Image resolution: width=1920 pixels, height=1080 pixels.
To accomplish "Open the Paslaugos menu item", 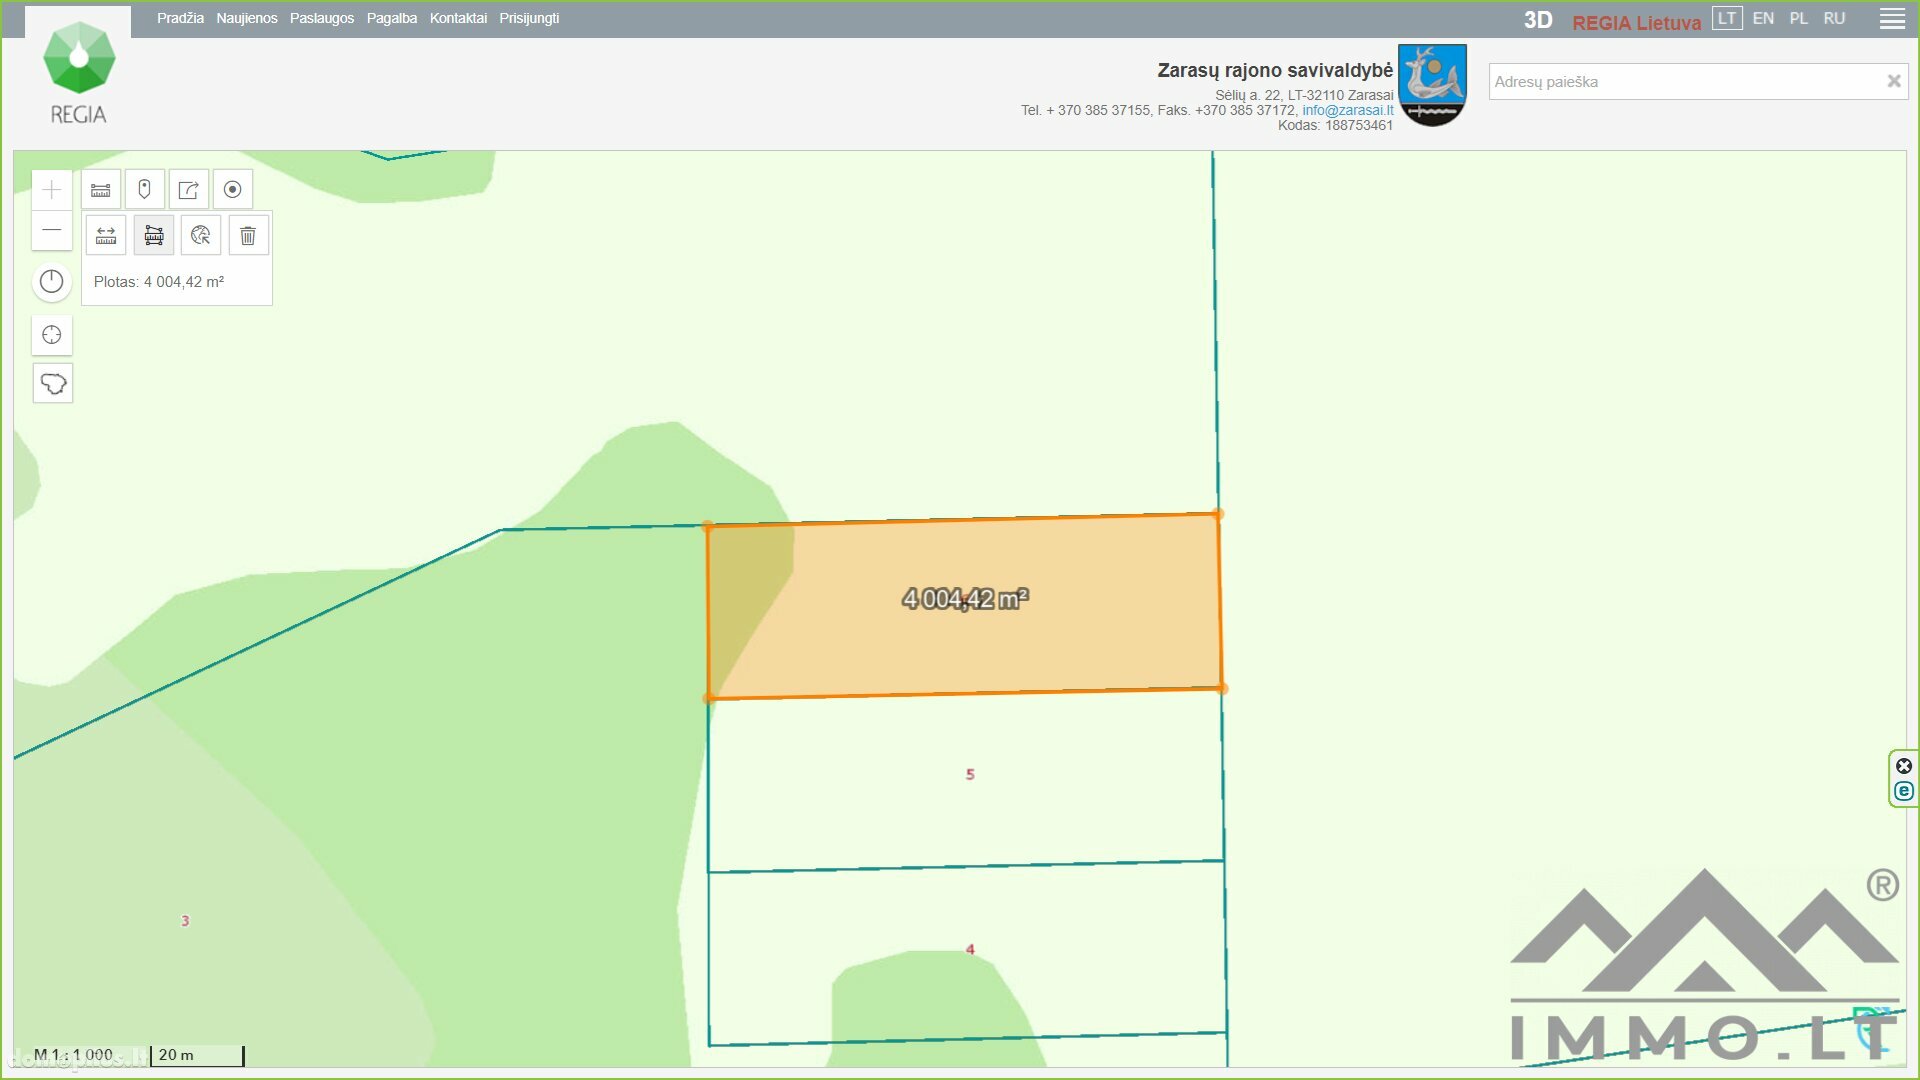I will pos(322,18).
